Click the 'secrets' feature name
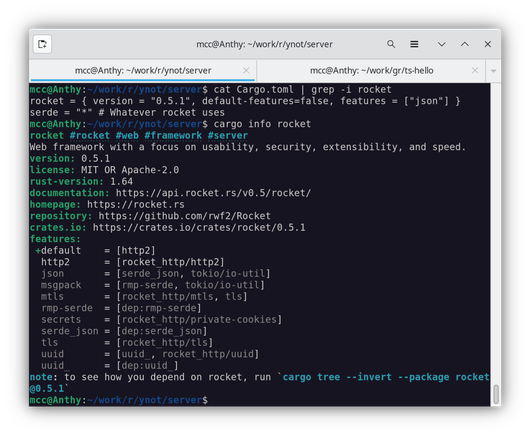This screenshot has height=435, width=530. (x=61, y=319)
